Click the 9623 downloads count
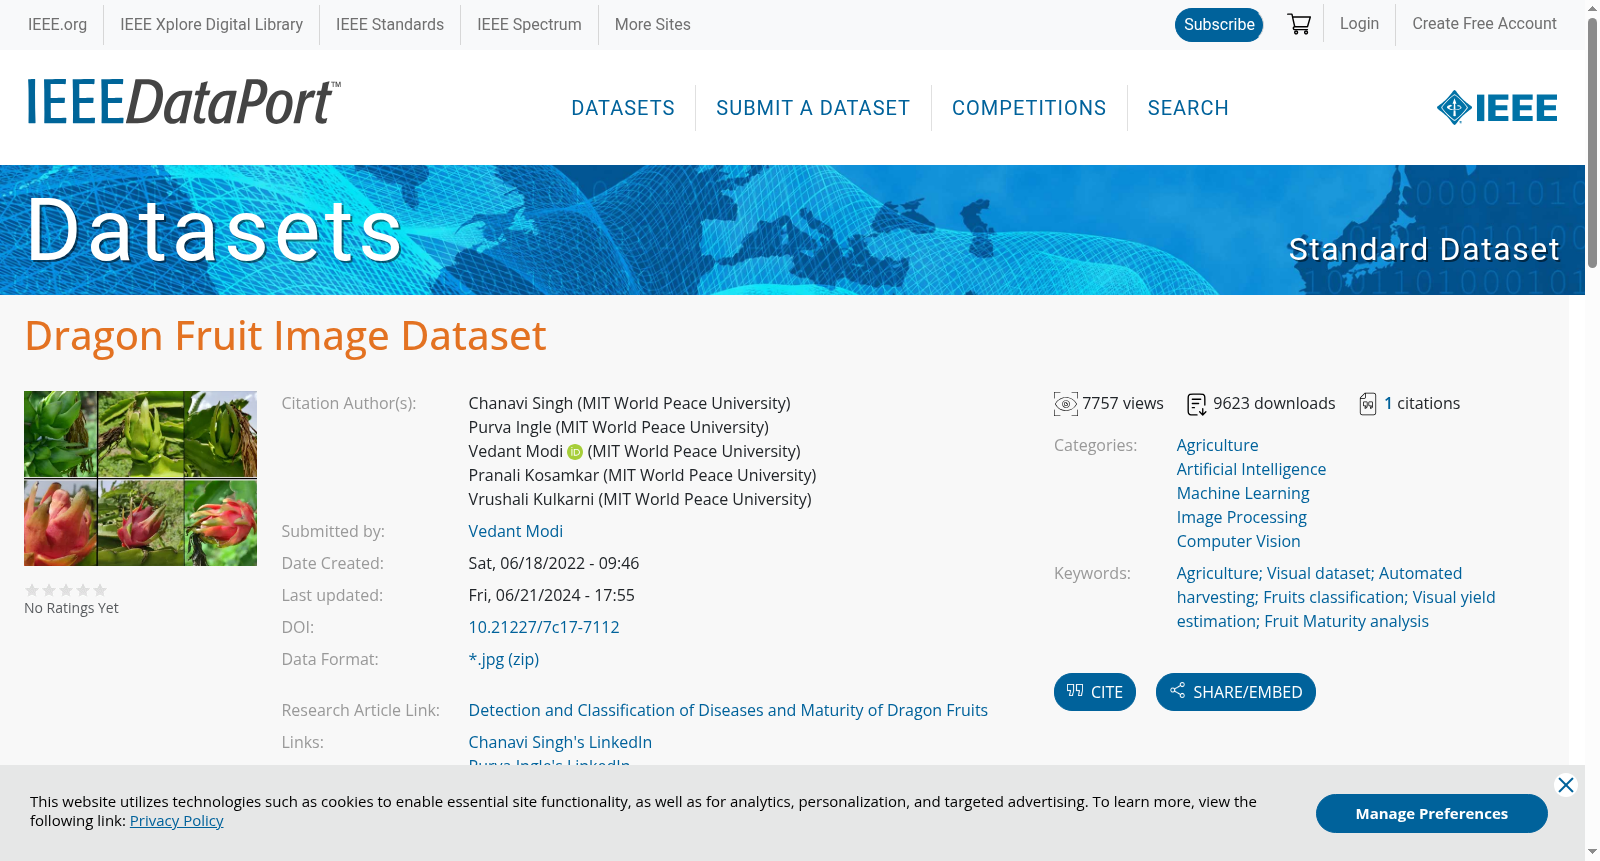This screenshot has width=1600, height=861. point(1274,404)
